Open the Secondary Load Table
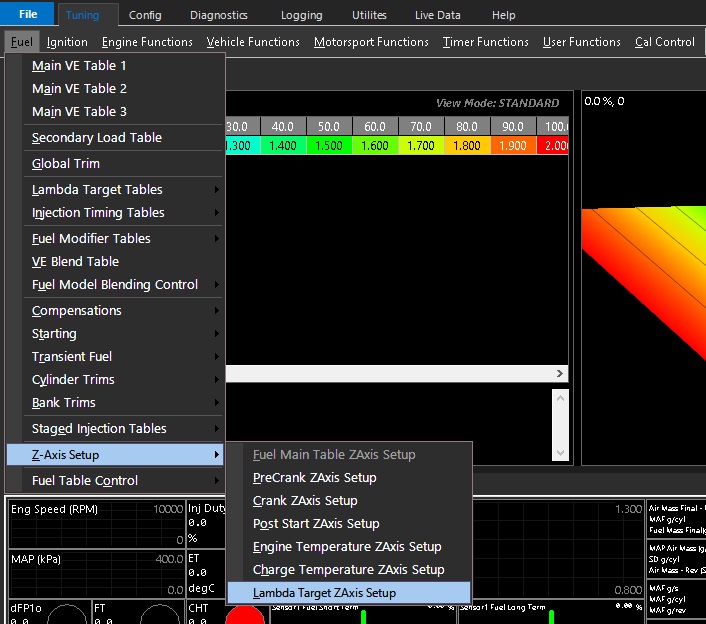The width and height of the screenshot is (706, 624). pyautogui.click(x=96, y=138)
